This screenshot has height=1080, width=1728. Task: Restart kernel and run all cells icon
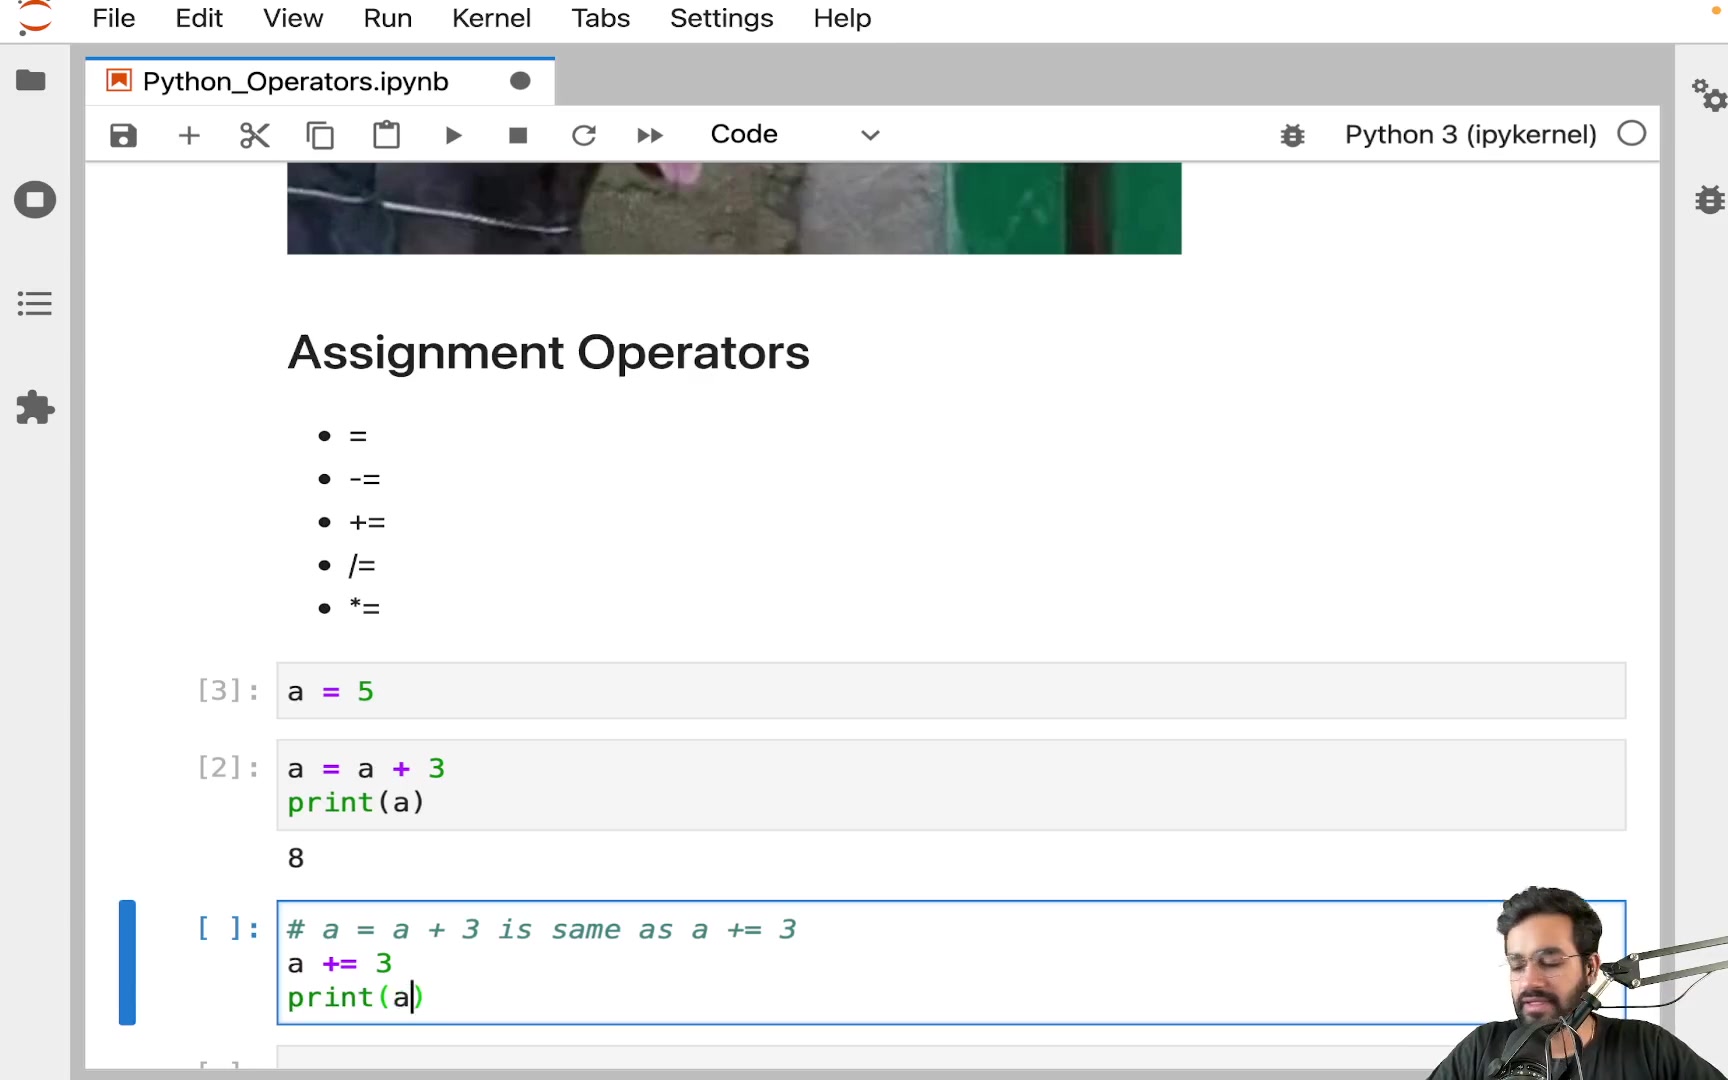pyautogui.click(x=648, y=135)
